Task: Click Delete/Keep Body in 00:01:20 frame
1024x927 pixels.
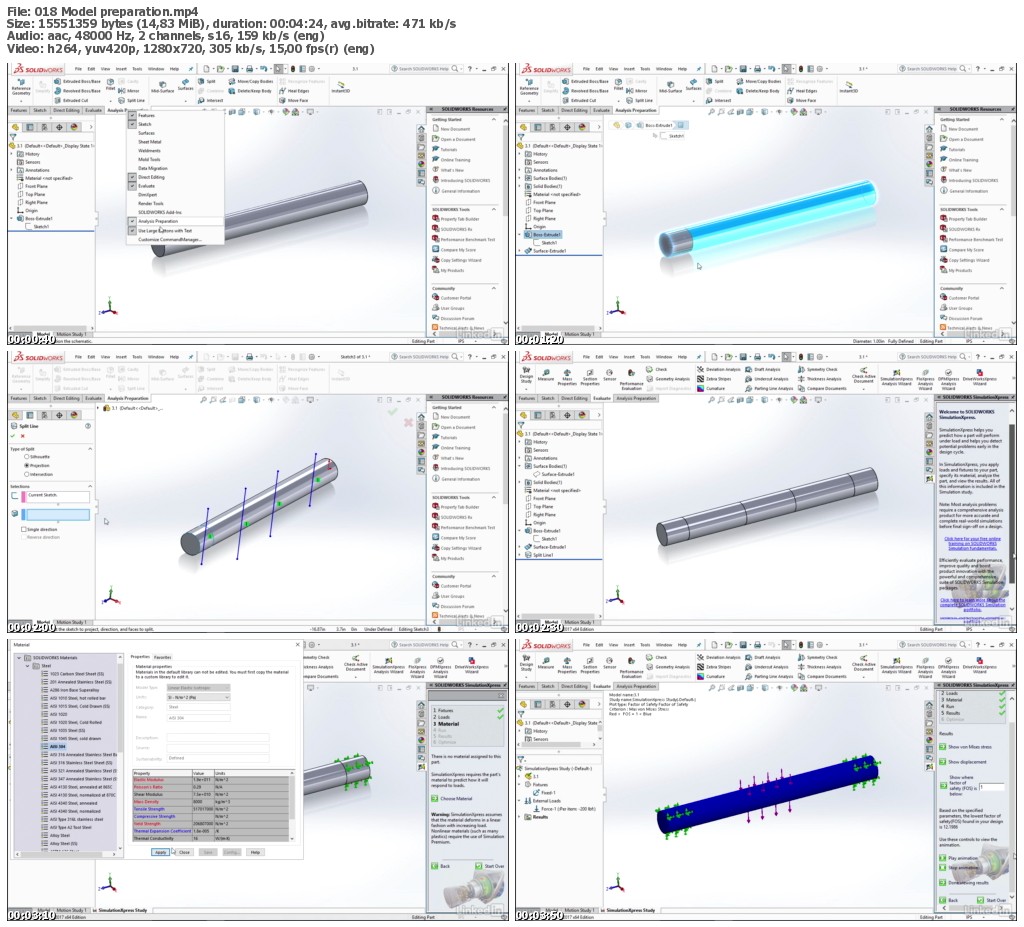Action: click(x=758, y=91)
